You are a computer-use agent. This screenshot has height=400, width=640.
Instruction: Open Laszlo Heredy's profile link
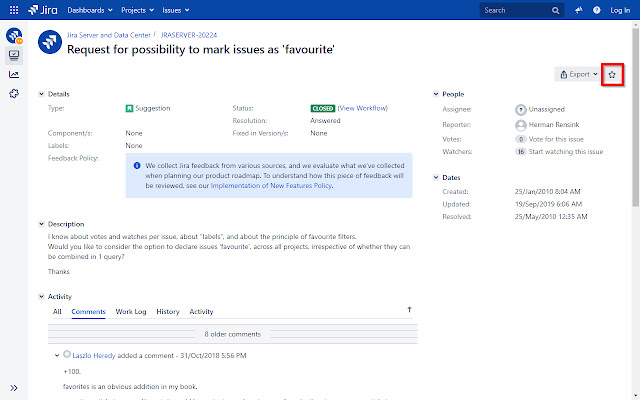(93, 356)
